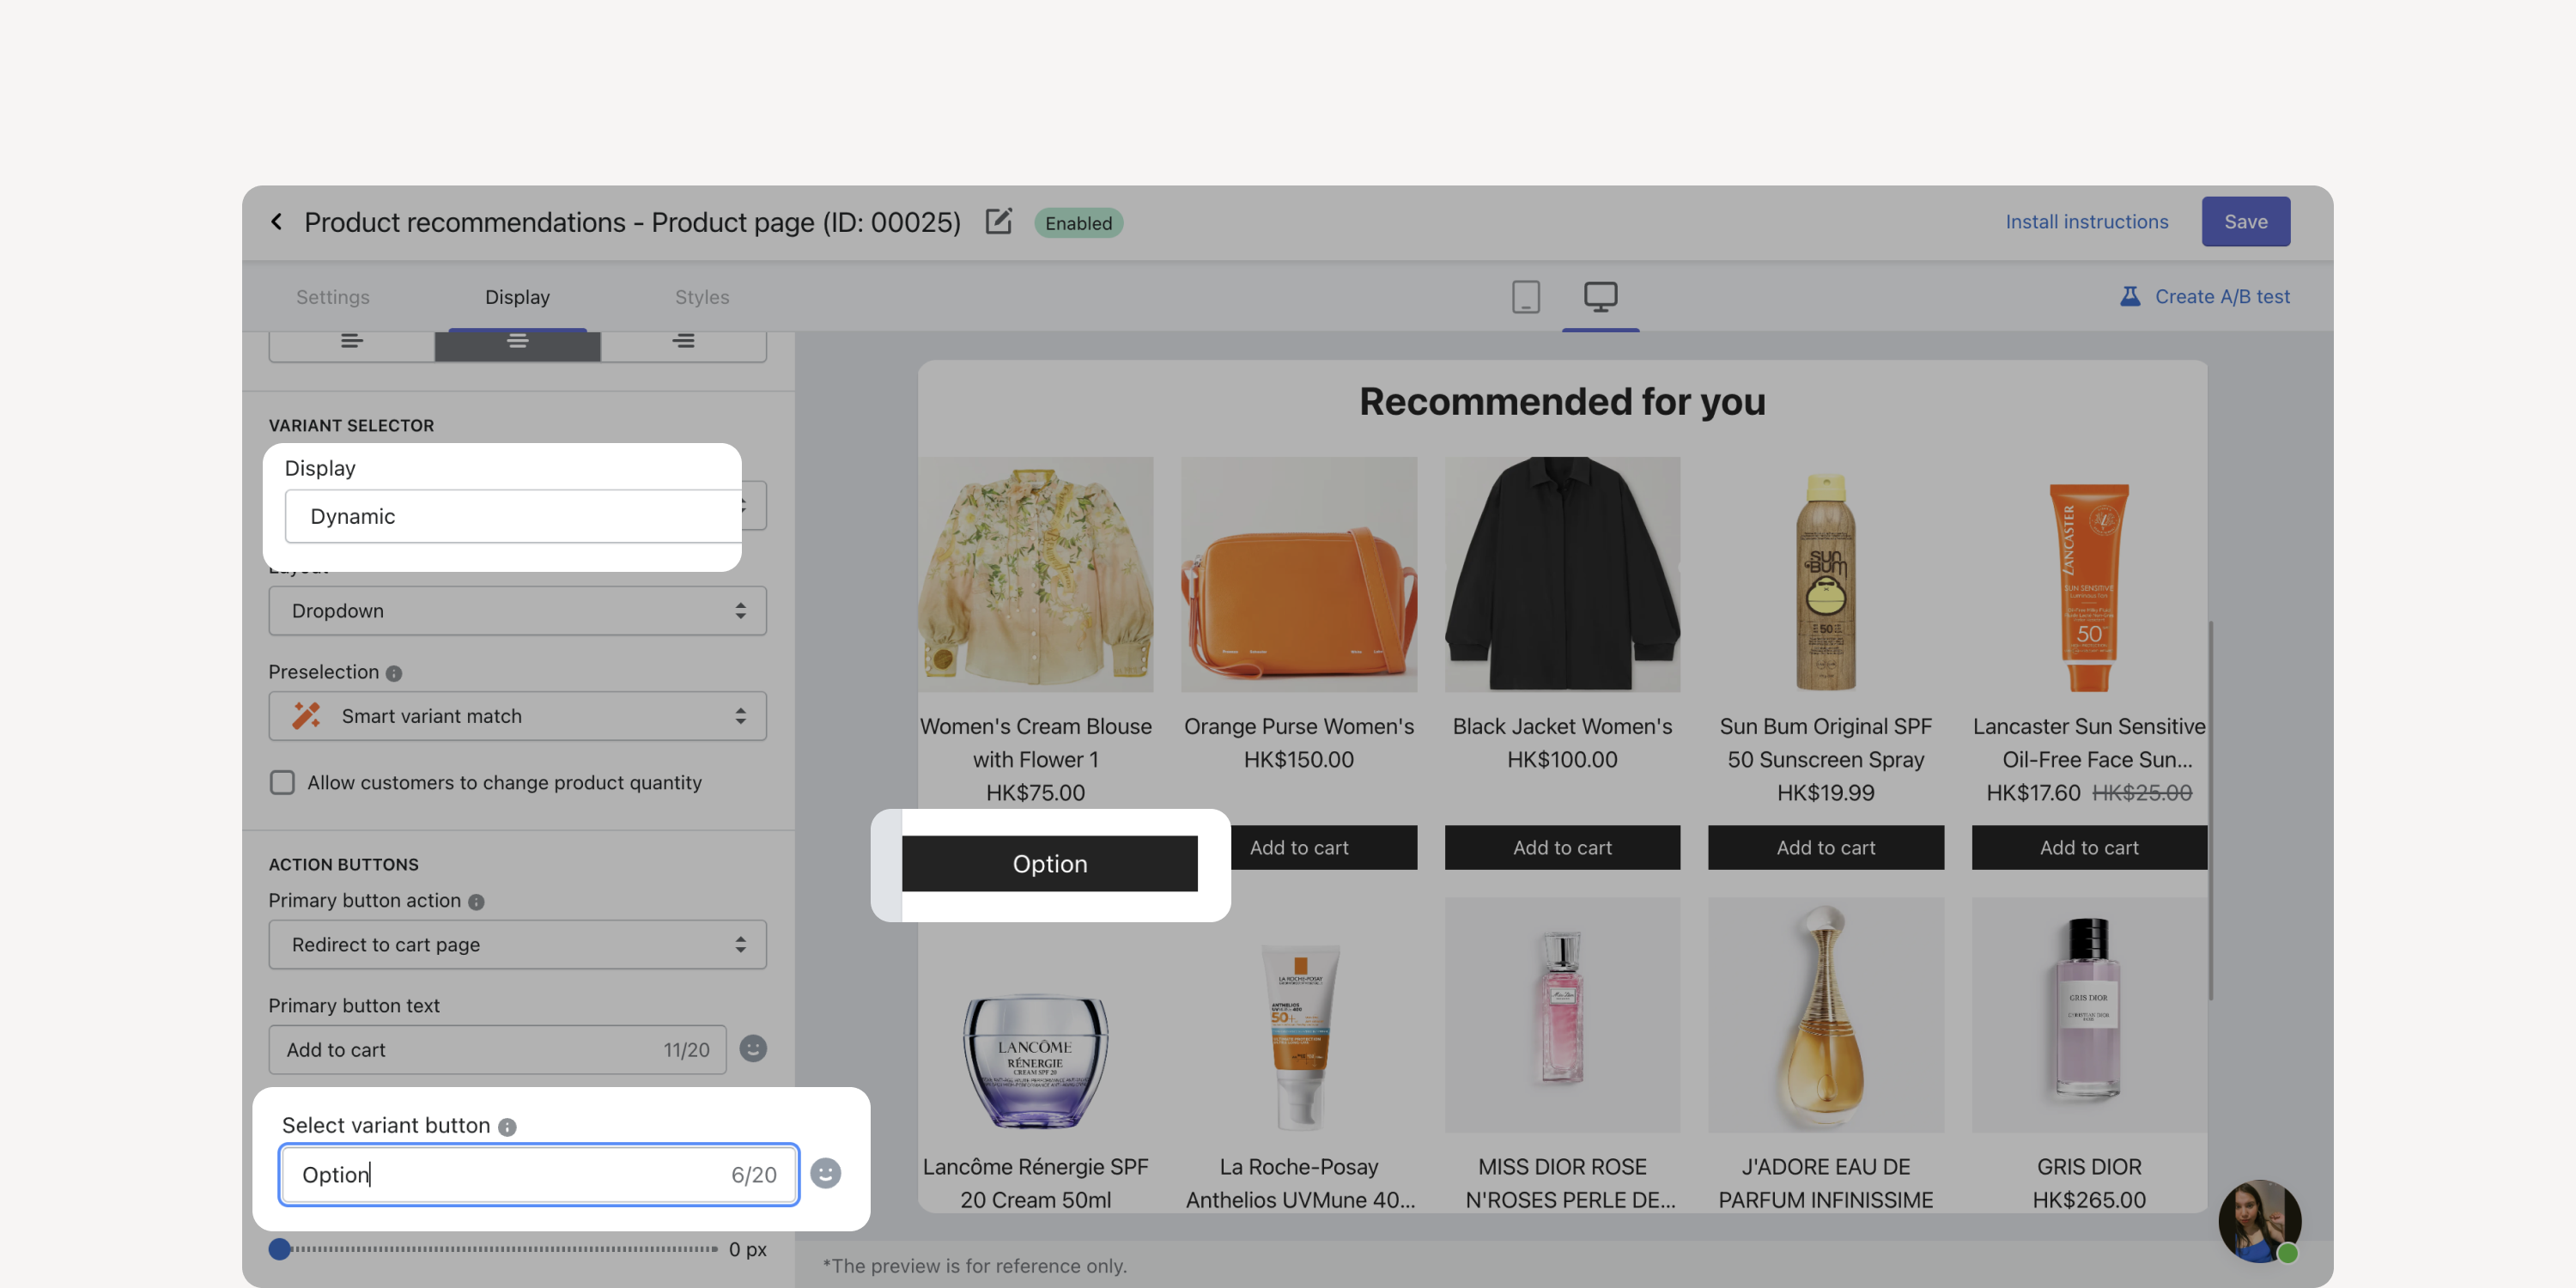Open emoji picker next to Option field

(x=825, y=1173)
